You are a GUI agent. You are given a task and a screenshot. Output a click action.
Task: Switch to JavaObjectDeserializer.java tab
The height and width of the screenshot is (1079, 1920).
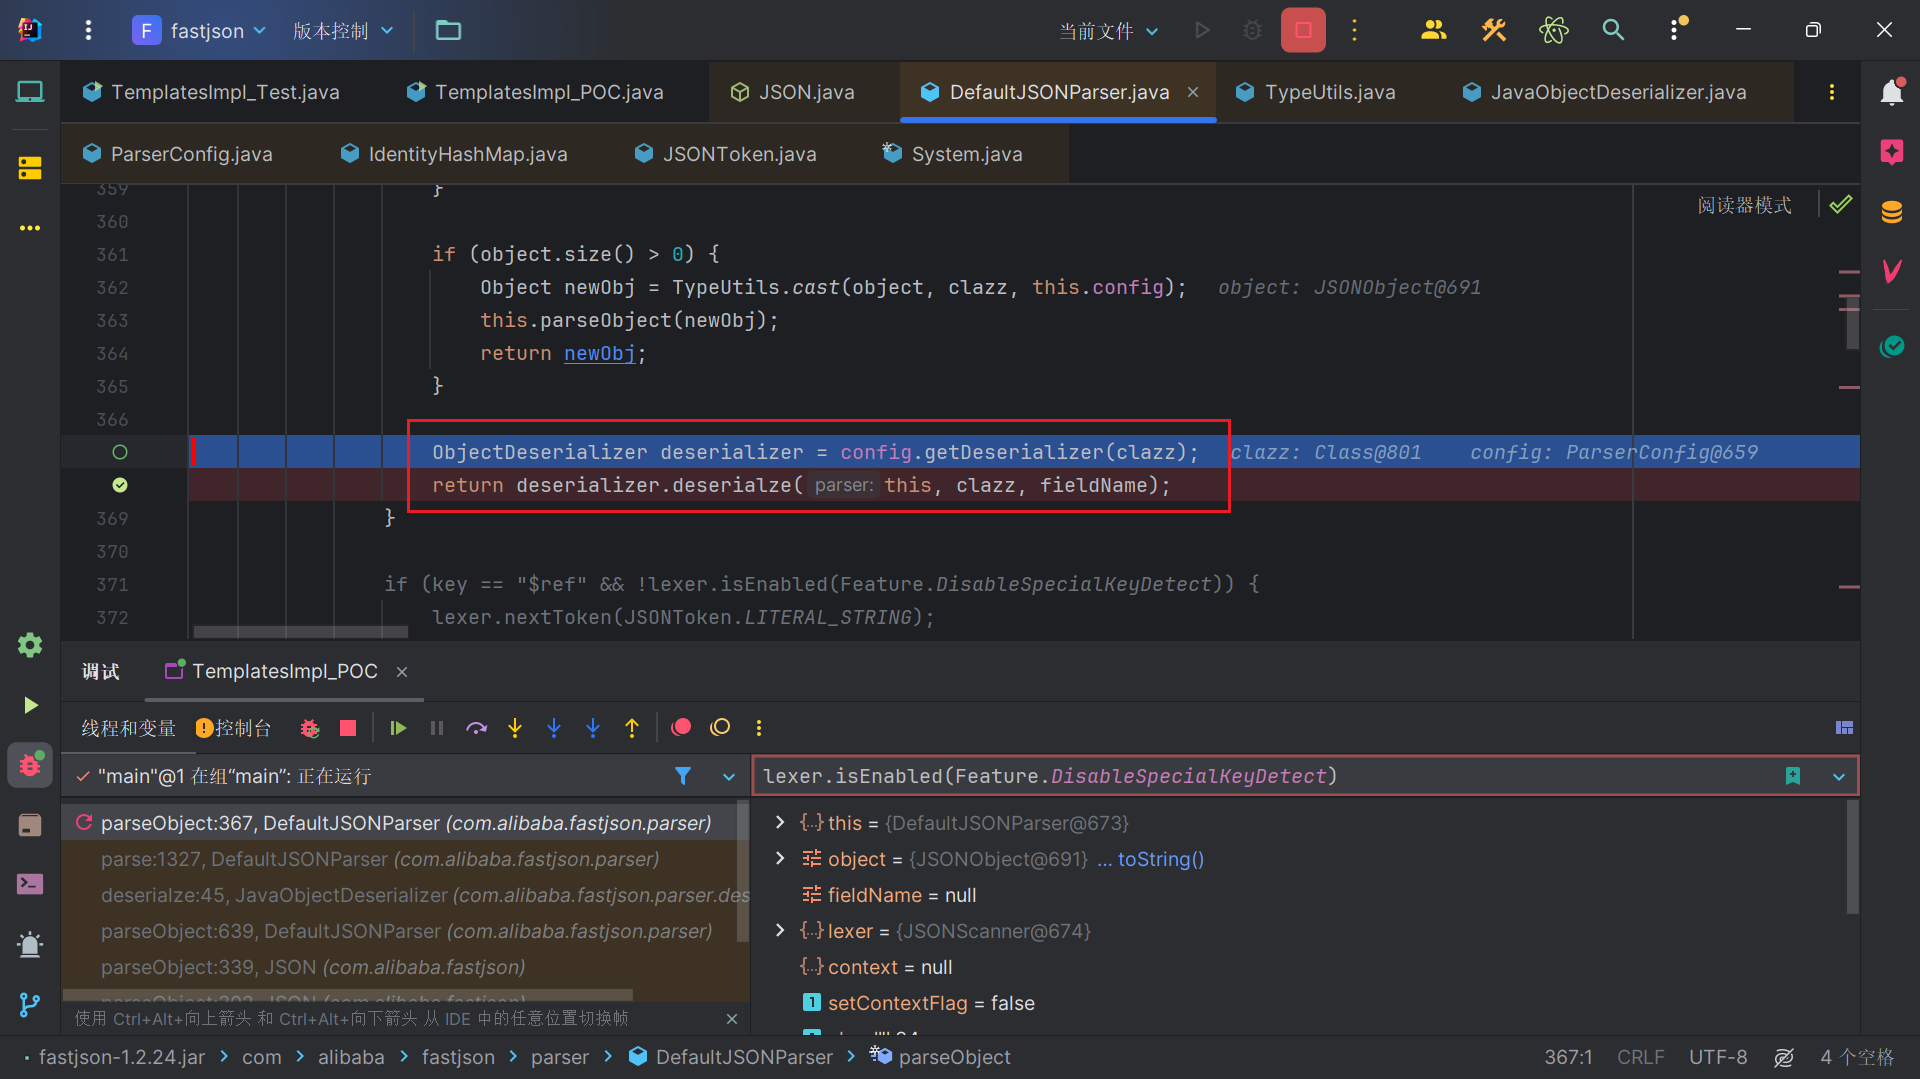coord(1604,92)
